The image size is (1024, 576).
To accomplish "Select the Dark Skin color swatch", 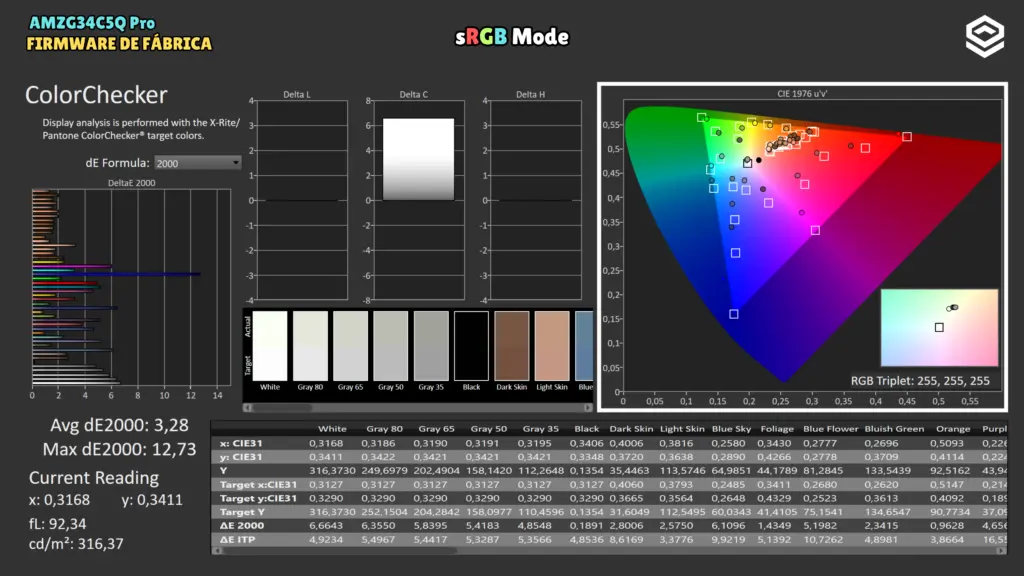I will tap(511, 345).
